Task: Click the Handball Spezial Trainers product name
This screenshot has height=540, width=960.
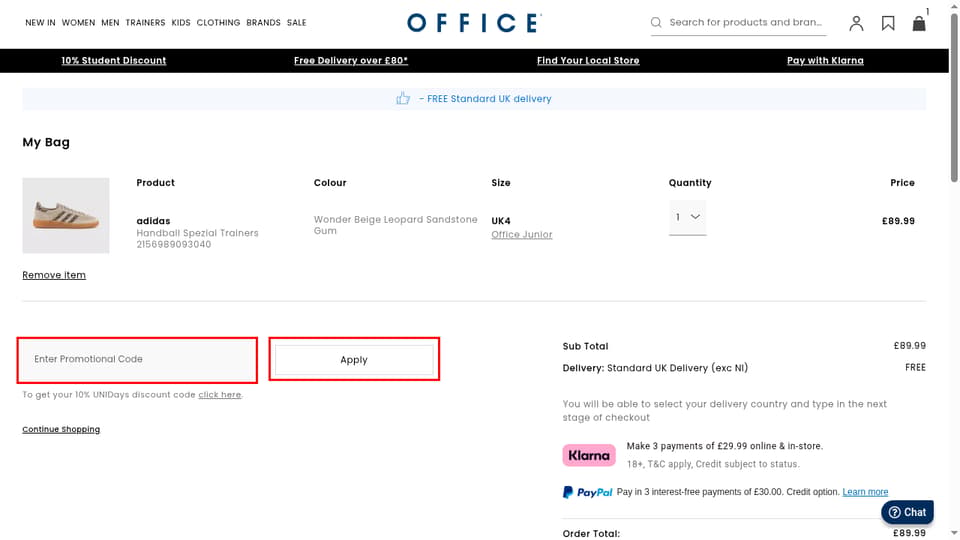Action: click(x=197, y=233)
